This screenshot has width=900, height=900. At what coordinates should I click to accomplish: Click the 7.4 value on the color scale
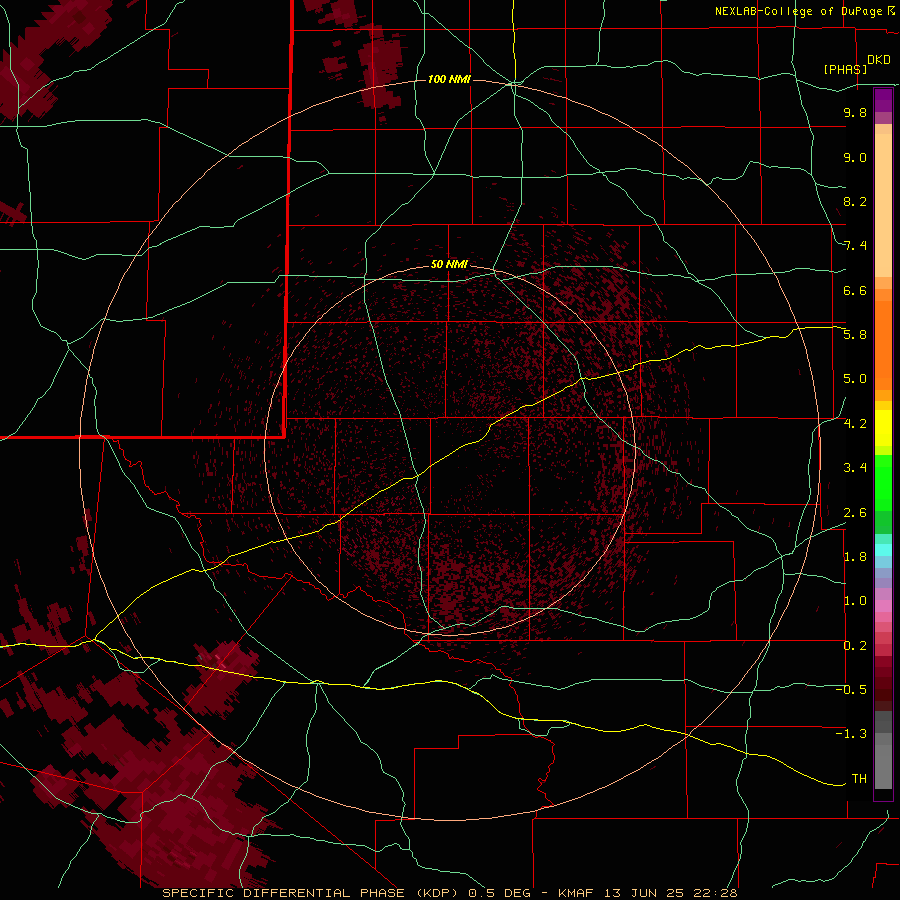(x=855, y=246)
